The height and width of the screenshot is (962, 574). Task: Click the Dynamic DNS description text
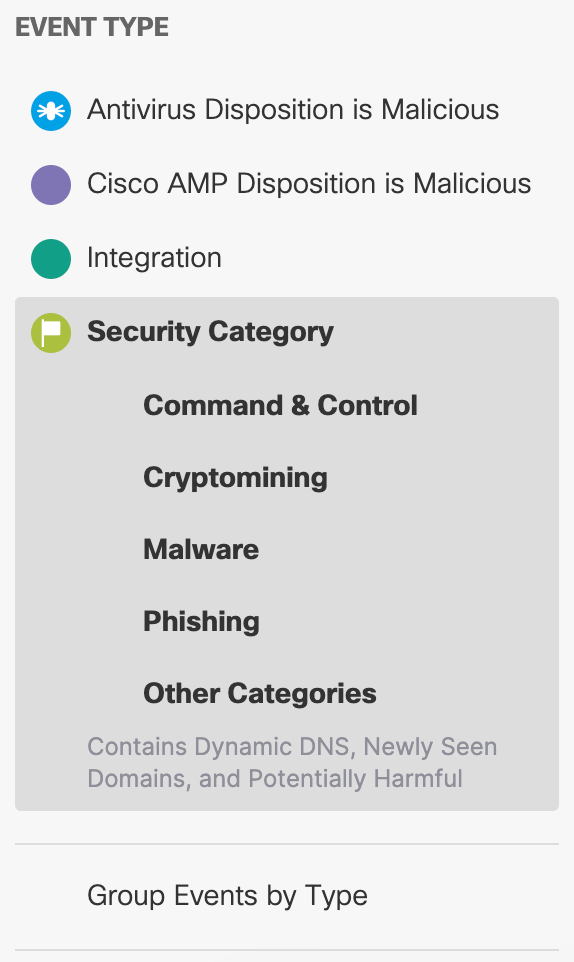click(292, 763)
